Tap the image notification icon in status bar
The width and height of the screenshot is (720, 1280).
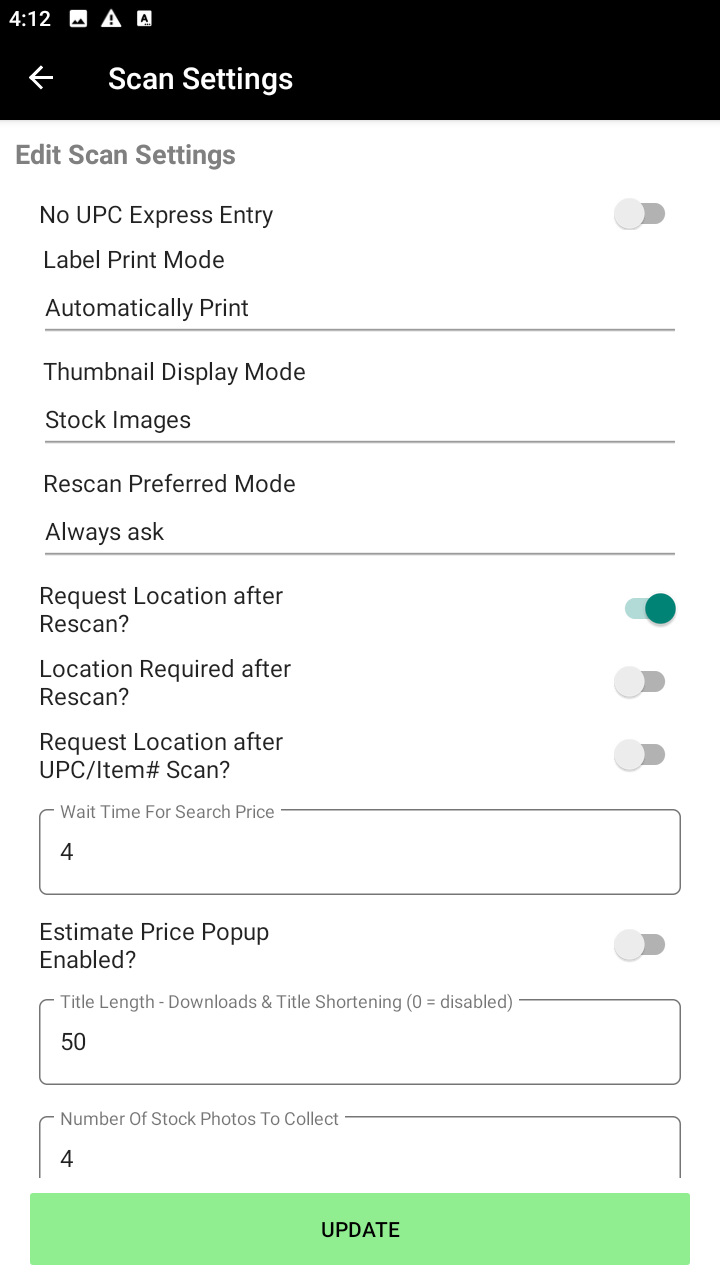coord(78,19)
